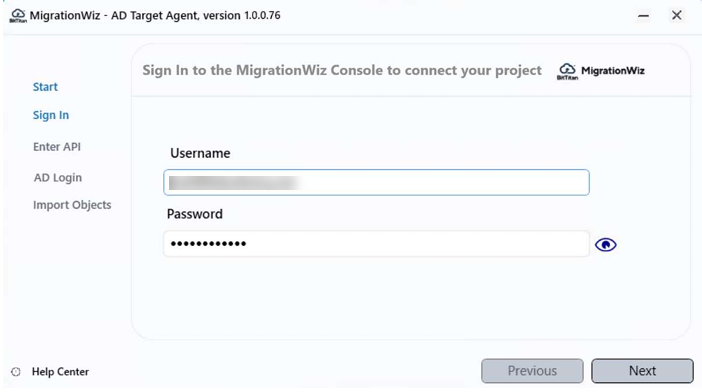
Task: Open the AD Login step
Action: [58, 178]
